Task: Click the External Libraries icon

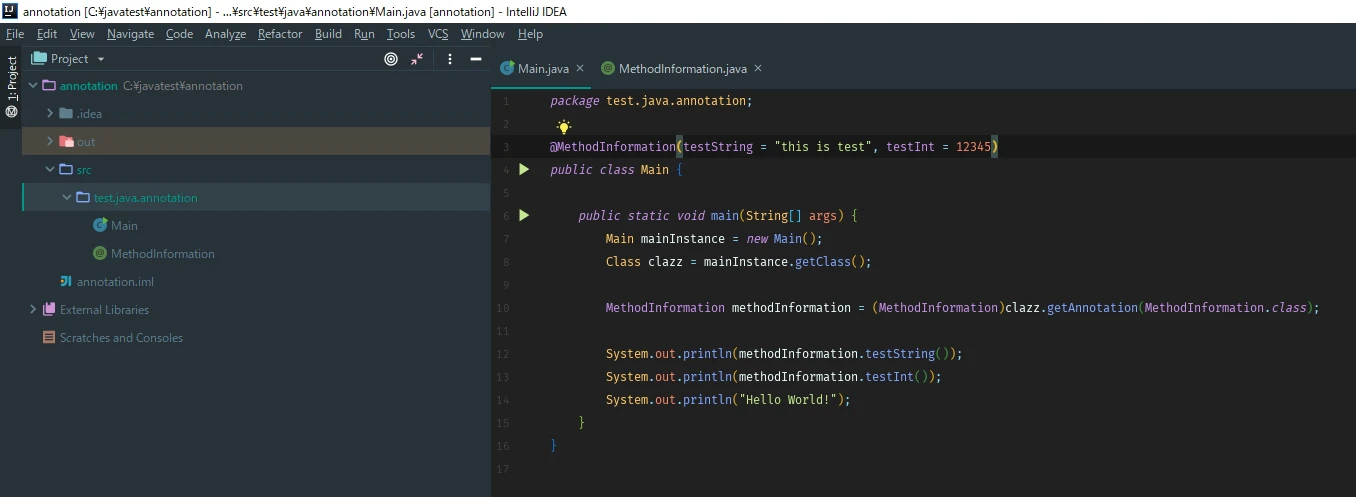Action: (49, 310)
